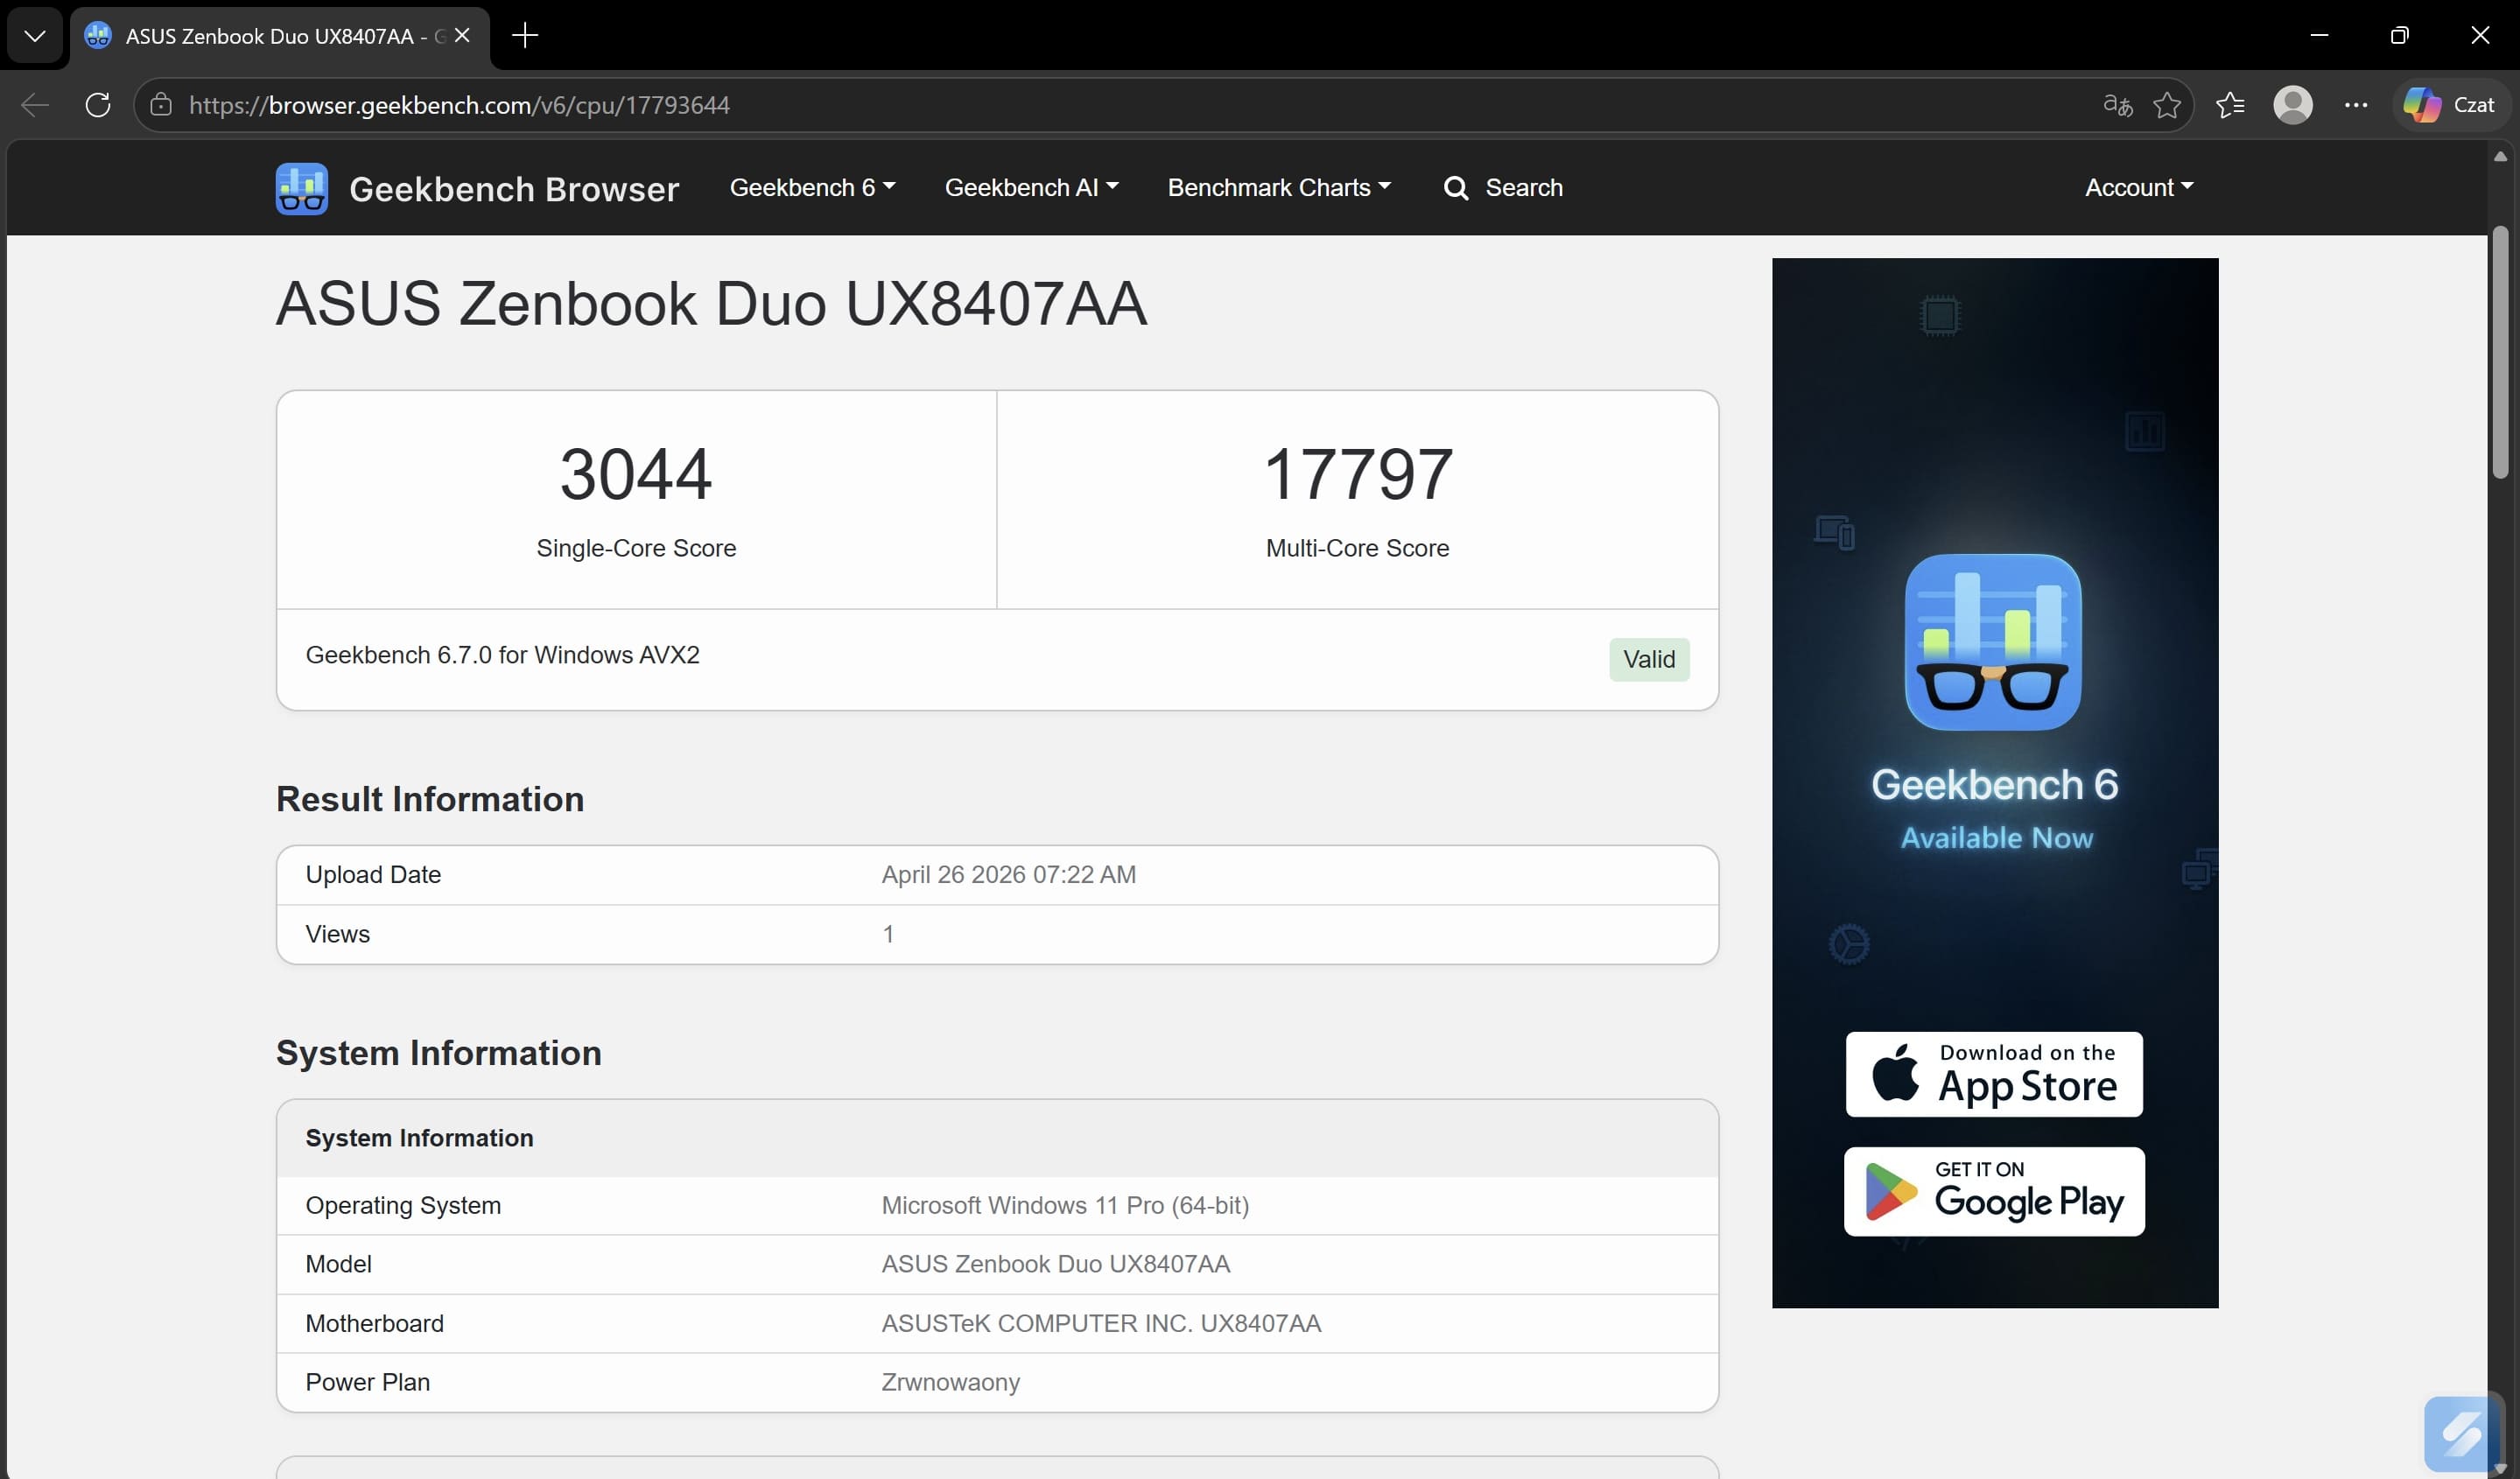
Task: Expand the Account dropdown menu
Action: [x=2138, y=188]
